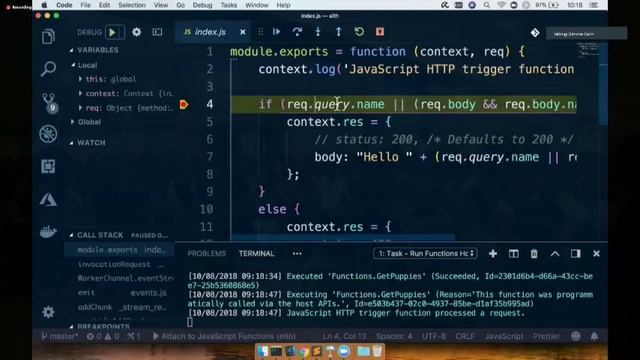
Task: Collapse the Watch section
Action: pos(71,143)
